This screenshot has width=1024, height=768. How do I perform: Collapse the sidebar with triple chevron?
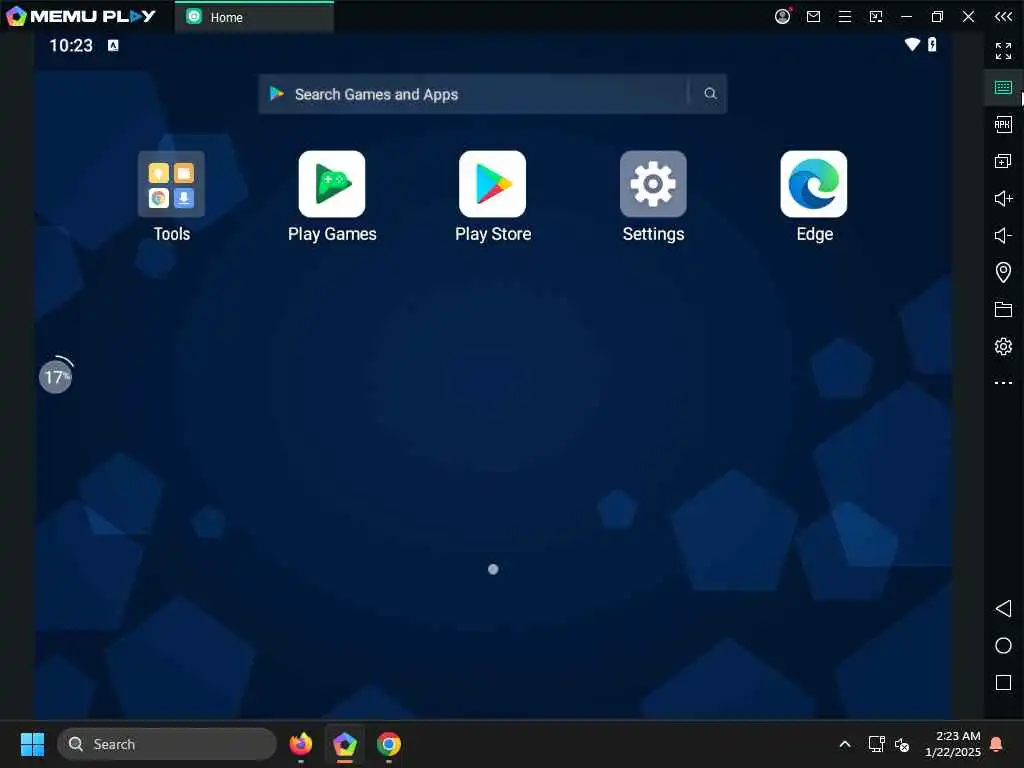(x=1003, y=17)
